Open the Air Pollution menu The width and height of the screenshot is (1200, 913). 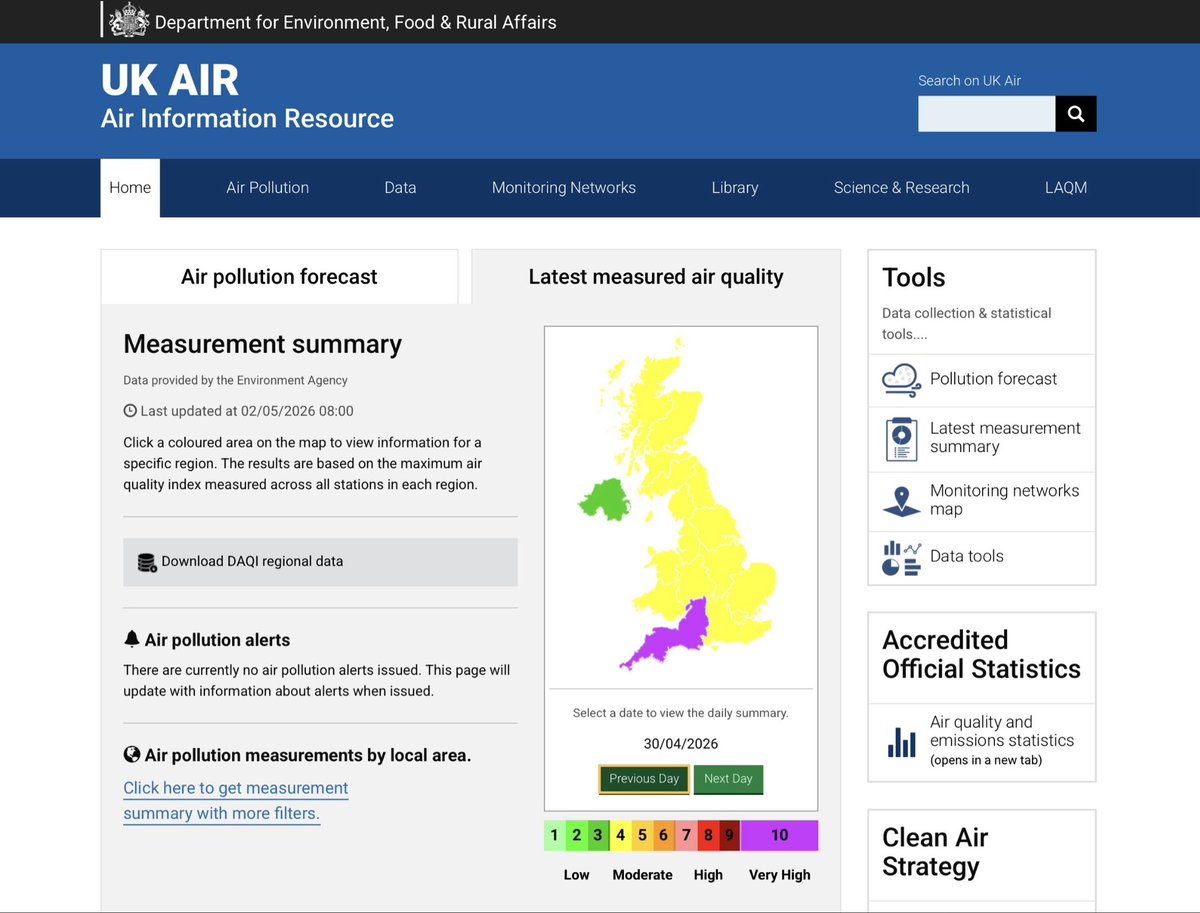pyautogui.click(x=267, y=187)
